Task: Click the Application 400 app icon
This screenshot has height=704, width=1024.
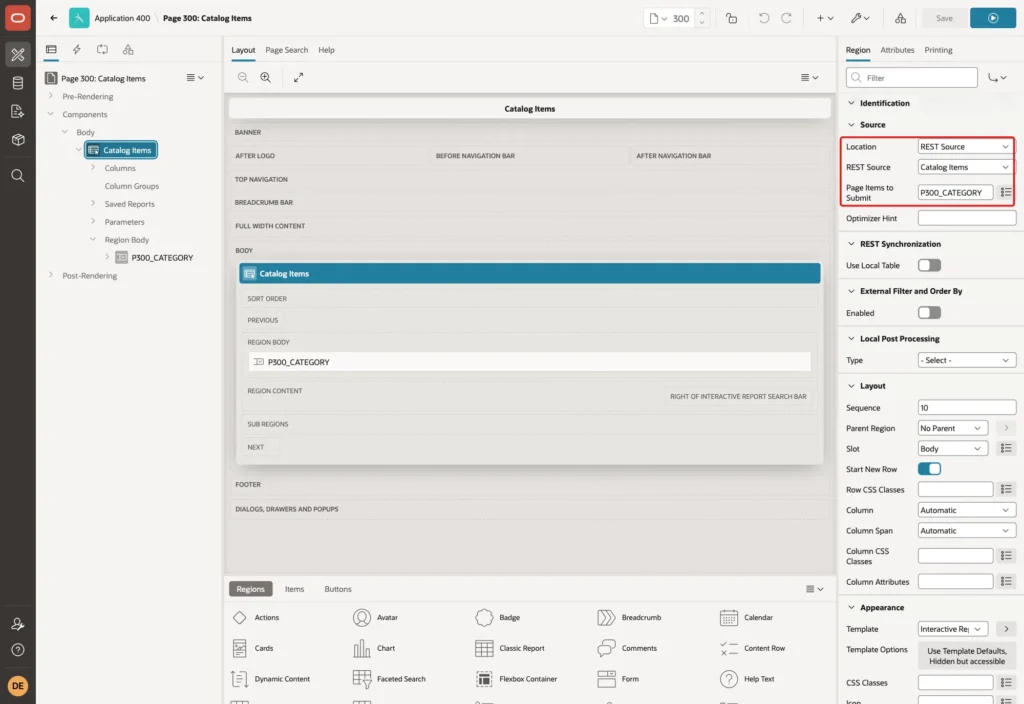Action: coord(79,18)
